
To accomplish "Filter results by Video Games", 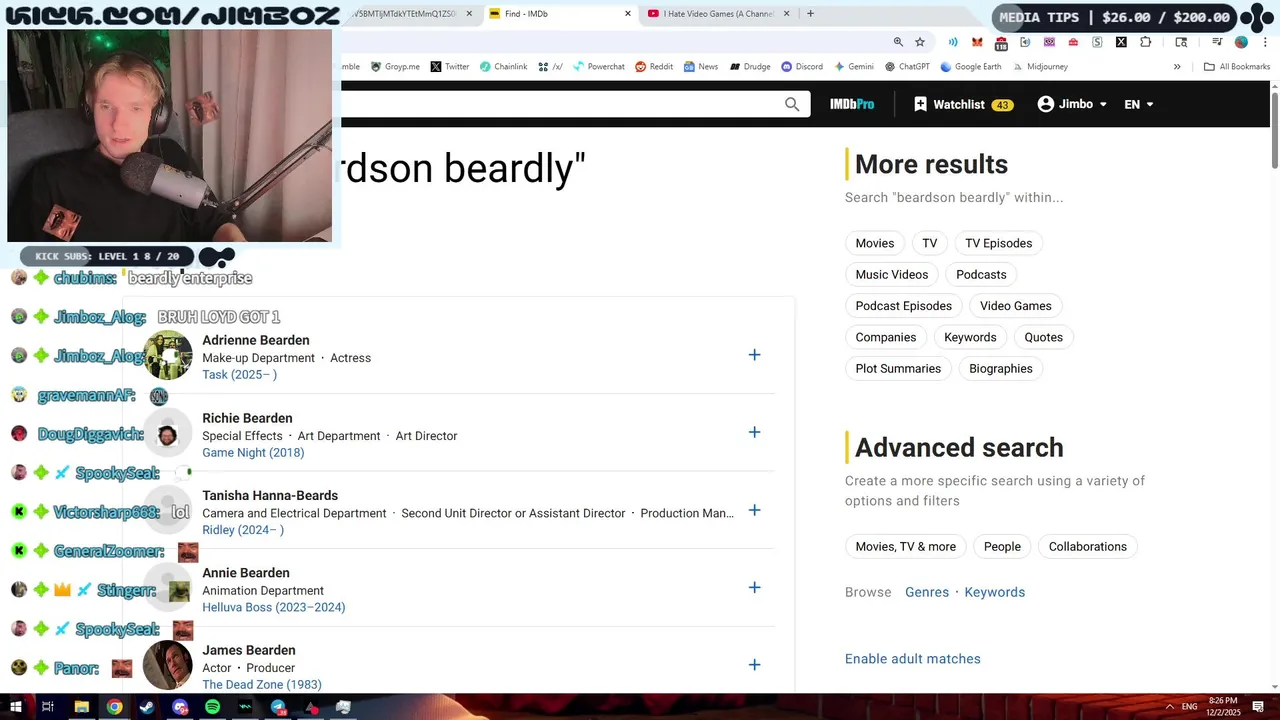I will tap(1016, 306).
